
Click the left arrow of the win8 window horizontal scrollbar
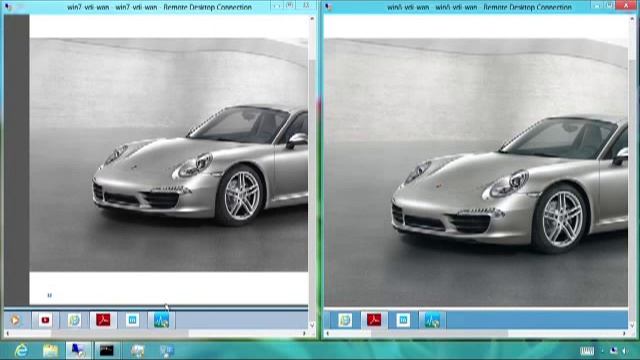327,333
